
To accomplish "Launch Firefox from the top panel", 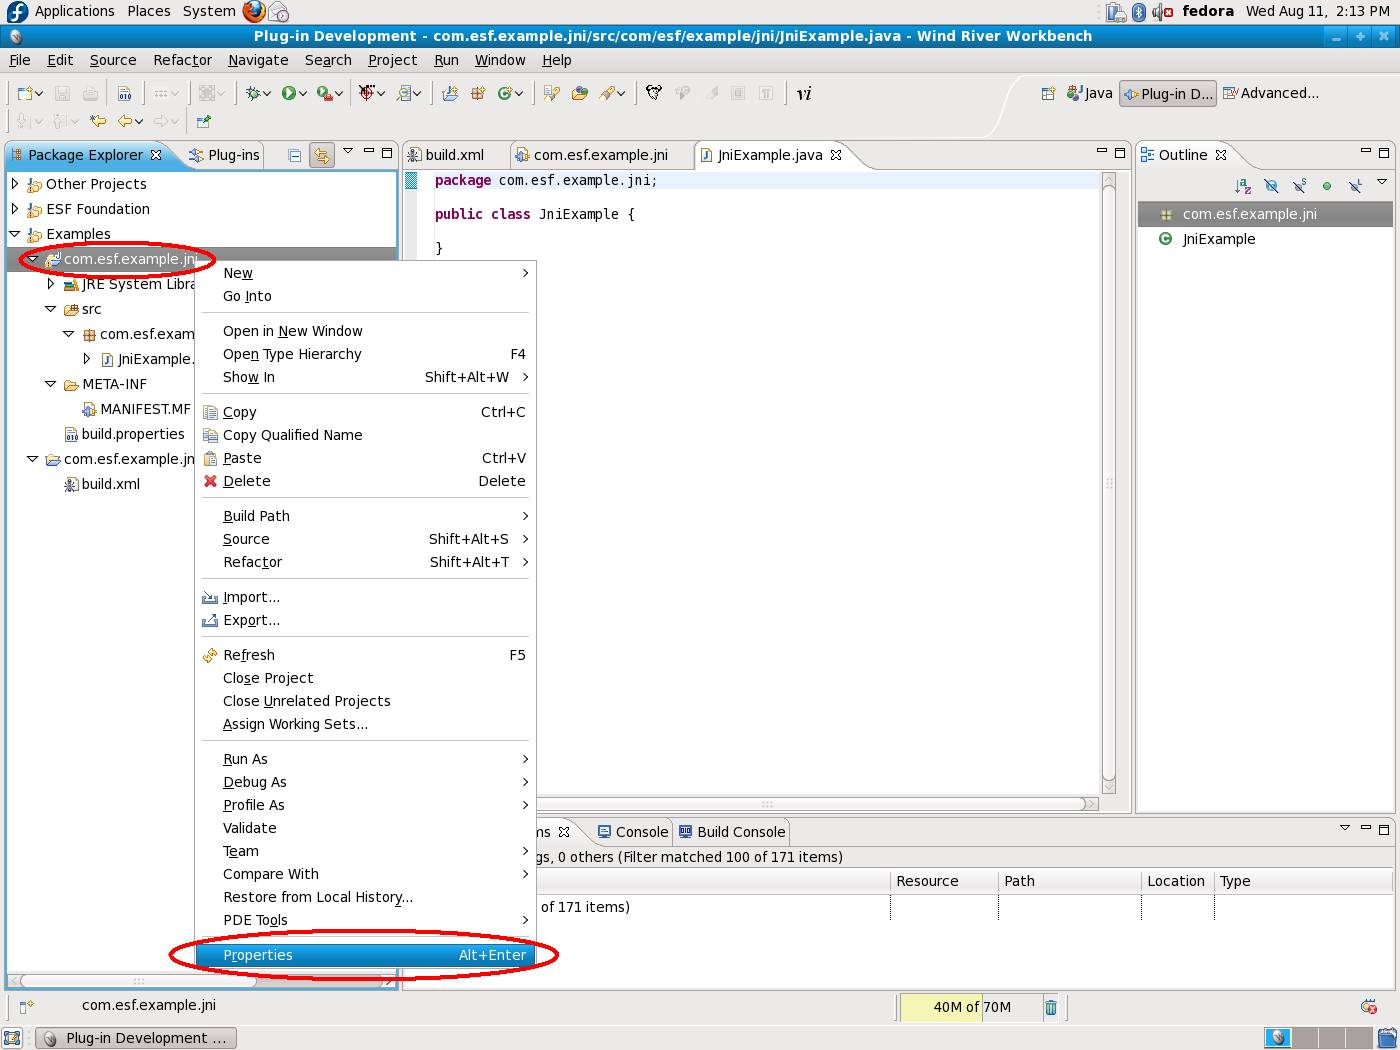I will tap(254, 11).
